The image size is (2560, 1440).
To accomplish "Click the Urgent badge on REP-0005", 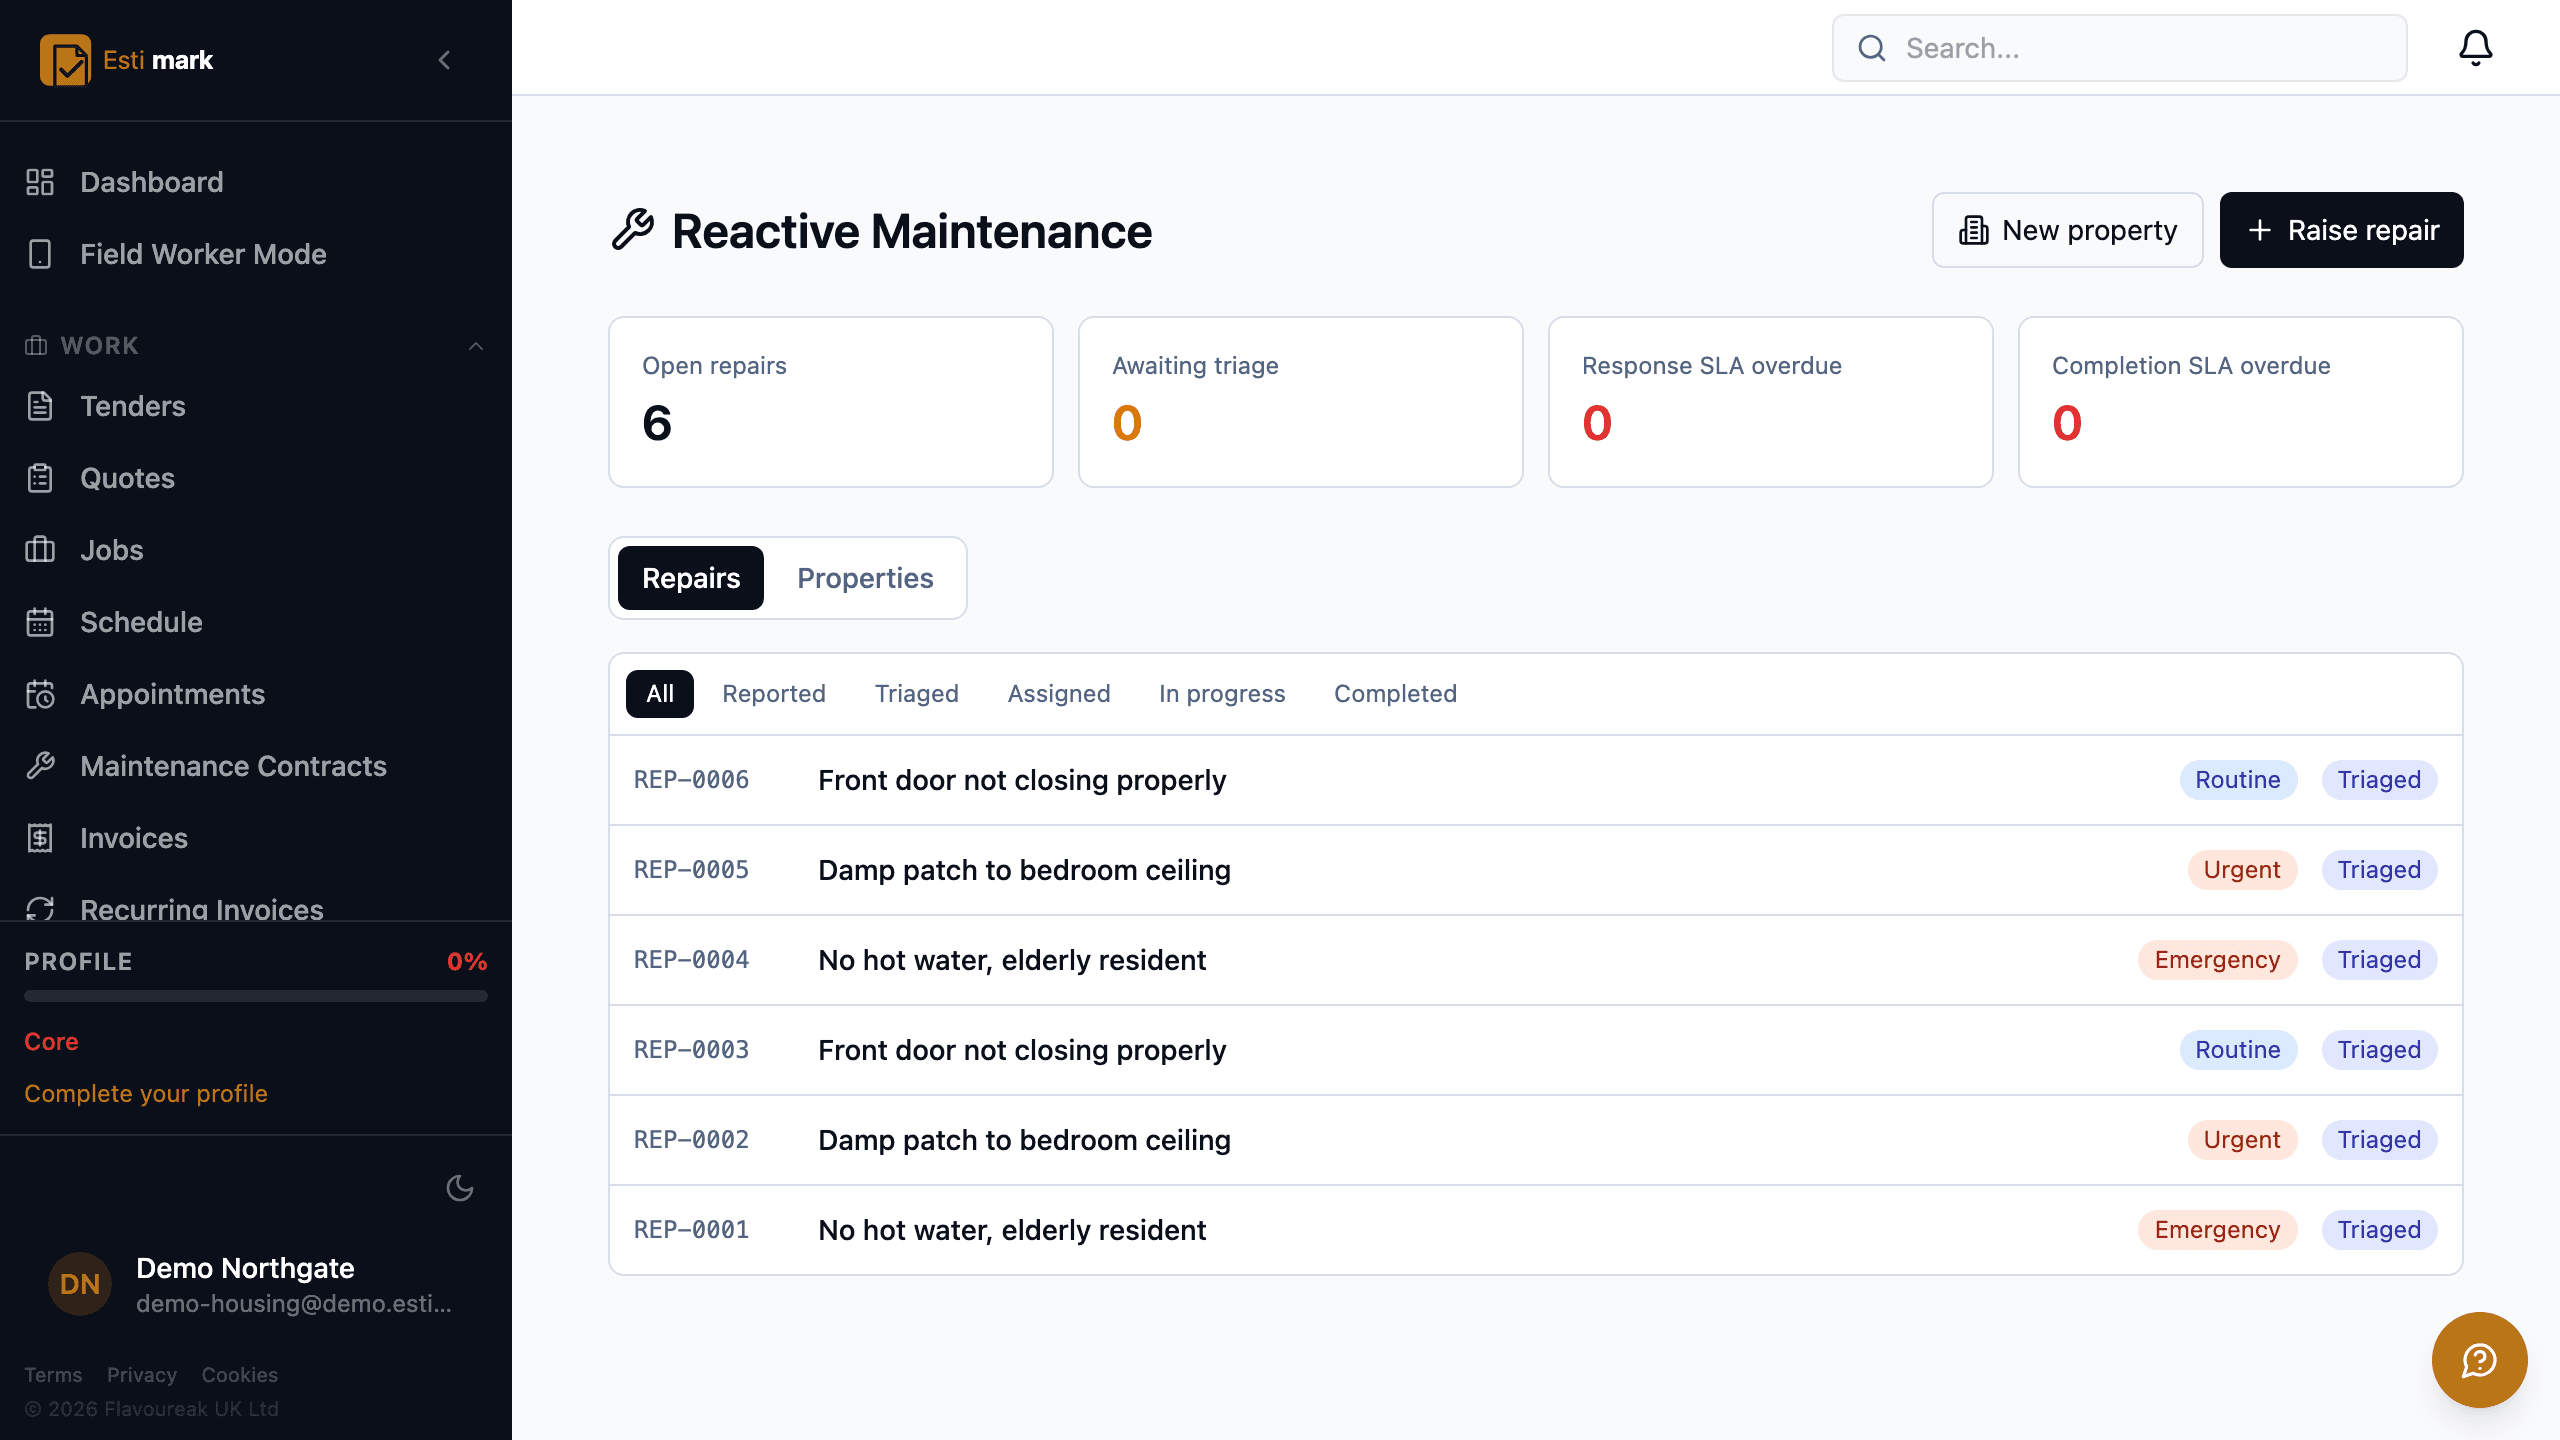I will pyautogui.click(x=2242, y=870).
